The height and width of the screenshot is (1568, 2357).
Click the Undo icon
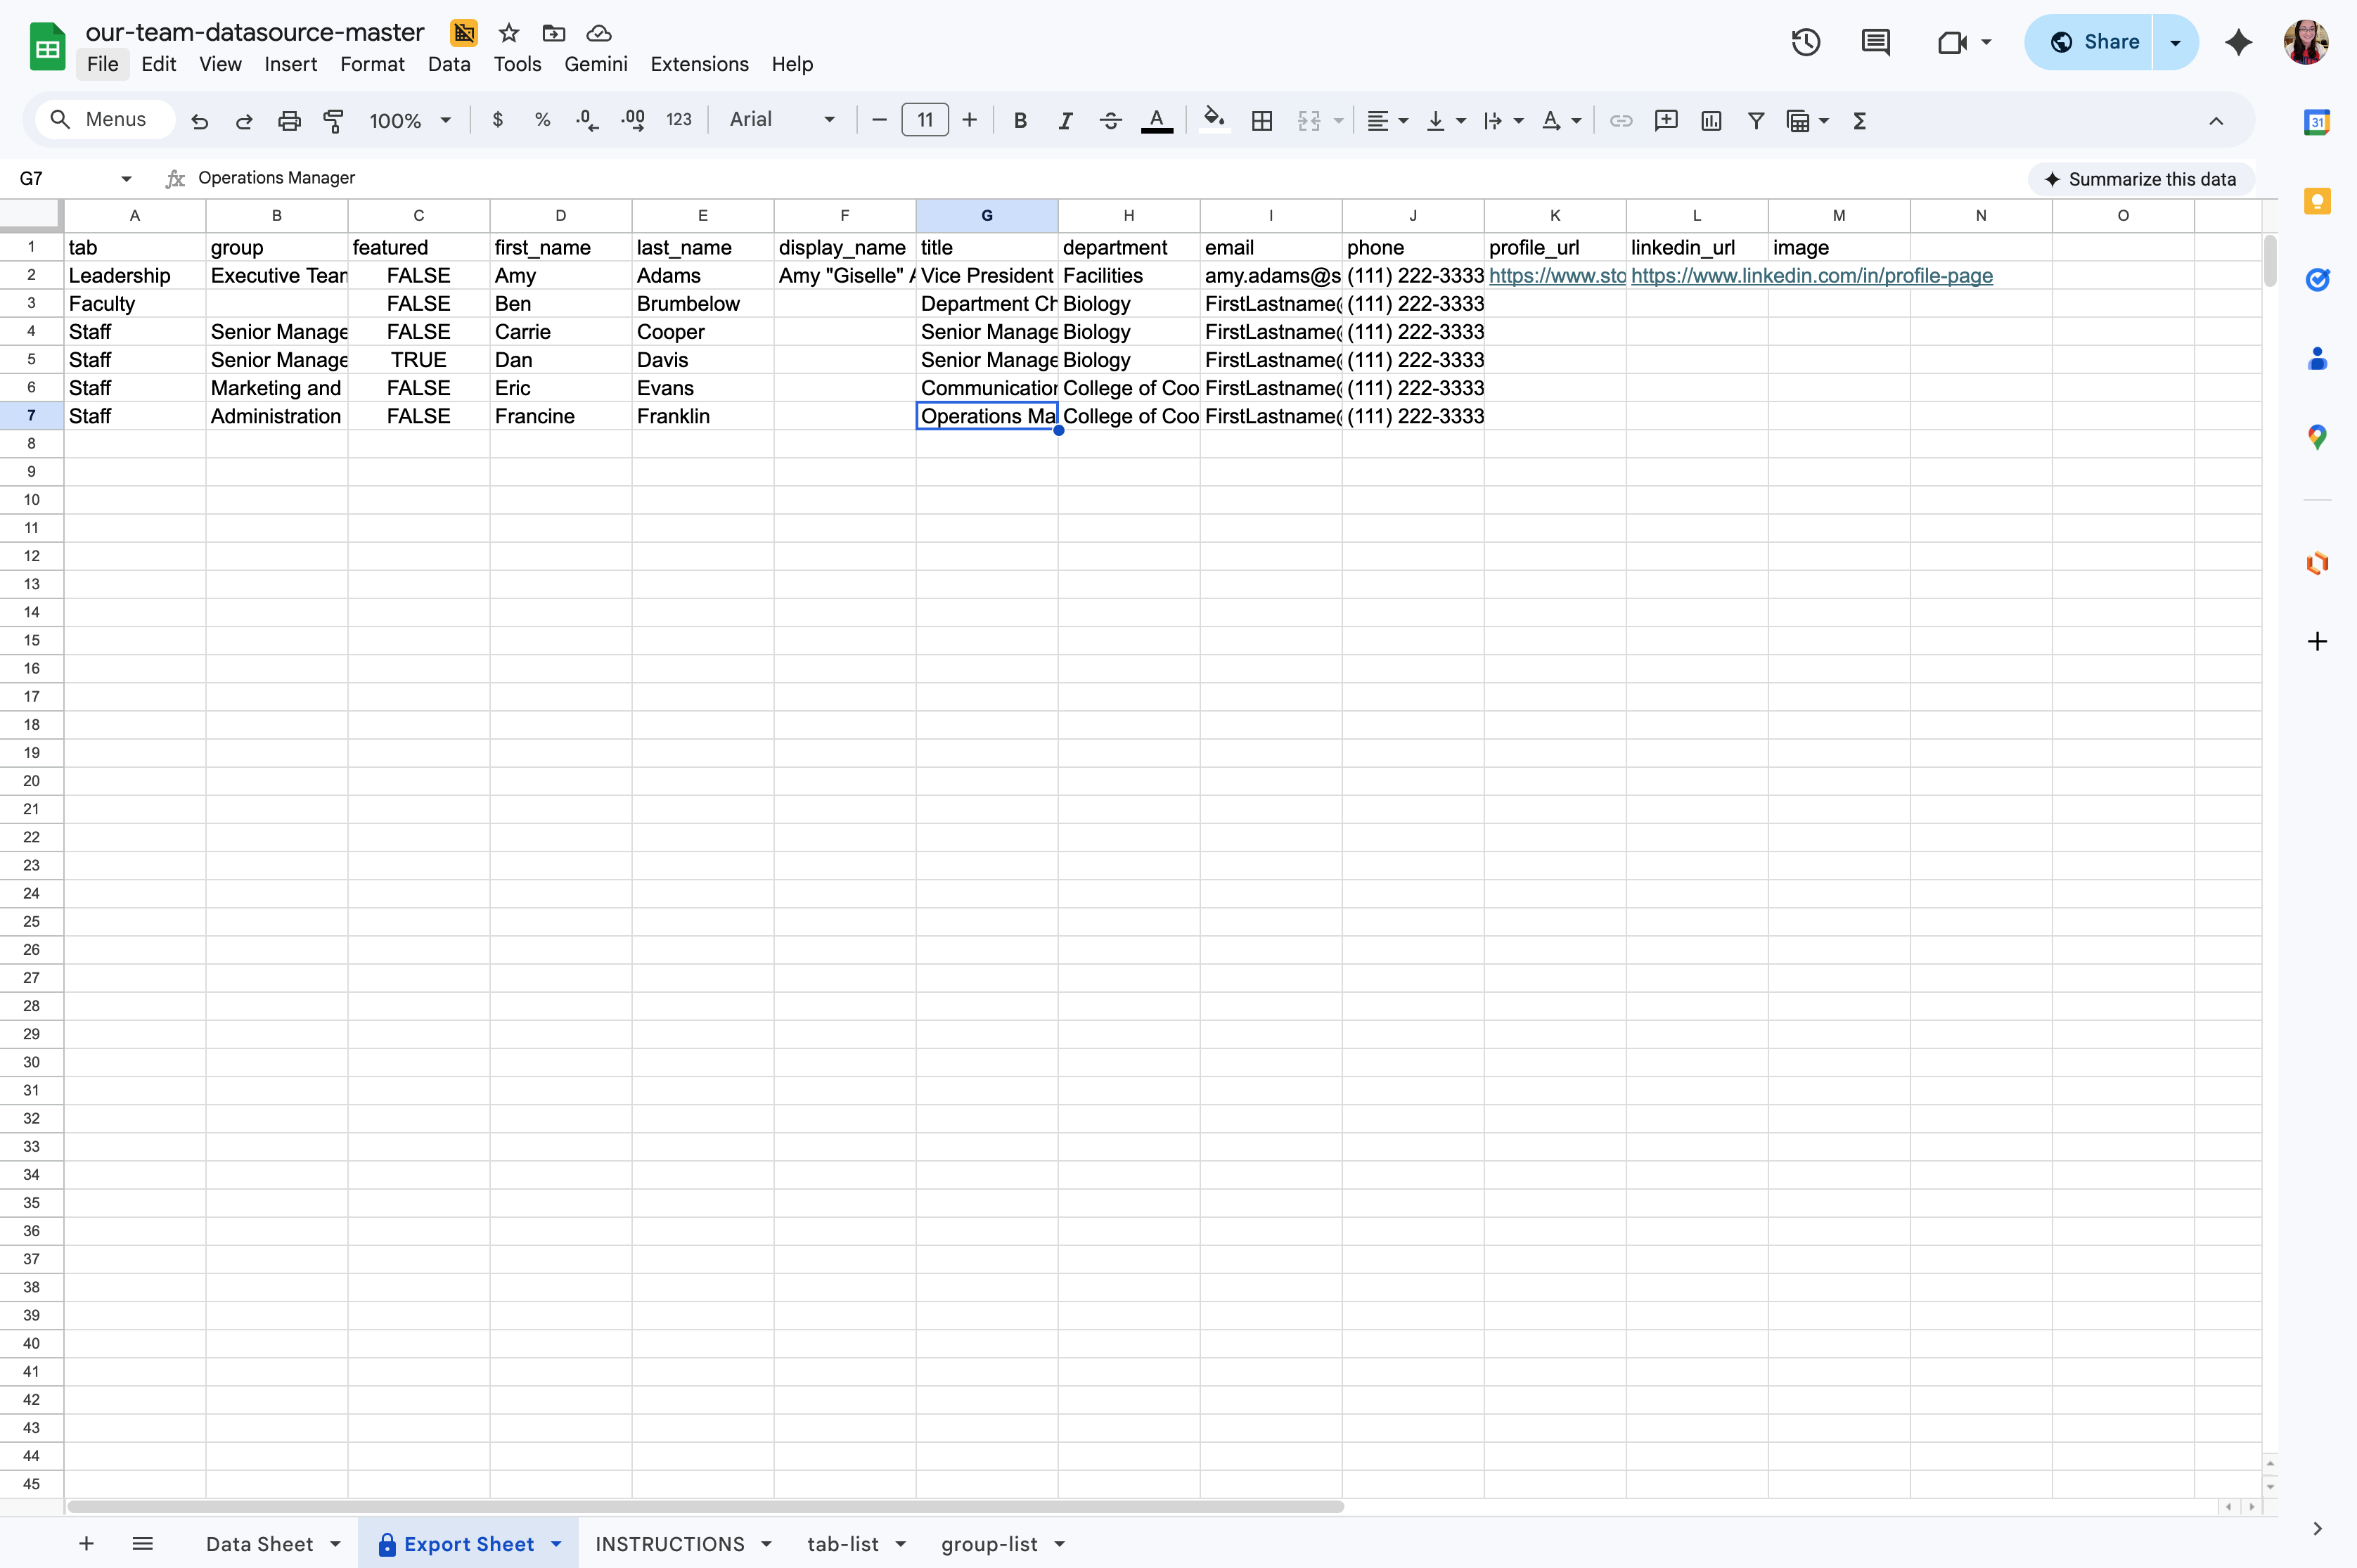200,121
